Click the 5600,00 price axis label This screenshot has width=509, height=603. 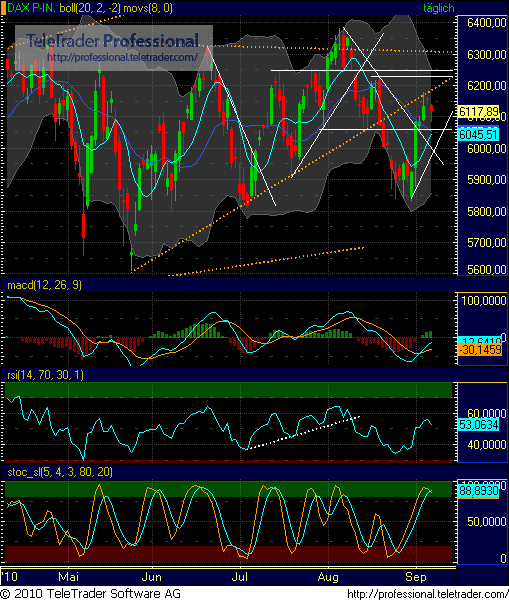coord(486,270)
